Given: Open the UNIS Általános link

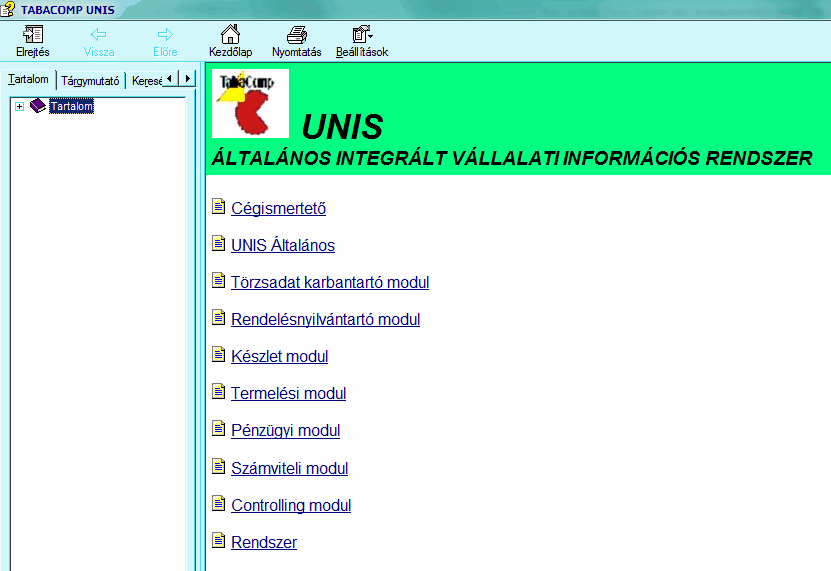Looking at the screenshot, I should tap(283, 245).
